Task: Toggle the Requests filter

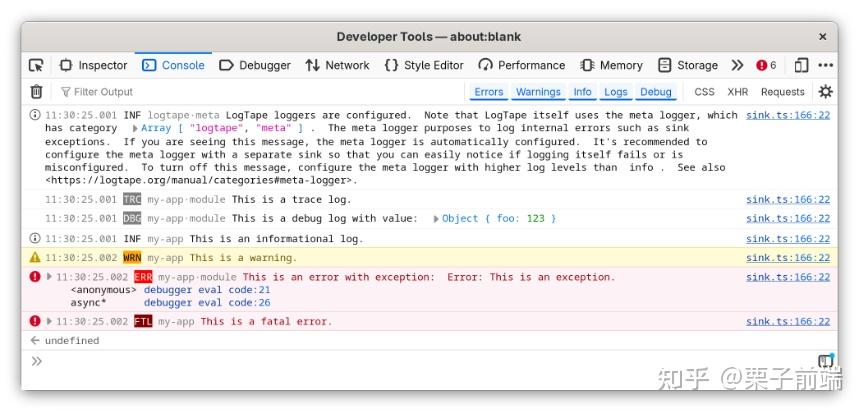Action: pyautogui.click(x=782, y=92)
